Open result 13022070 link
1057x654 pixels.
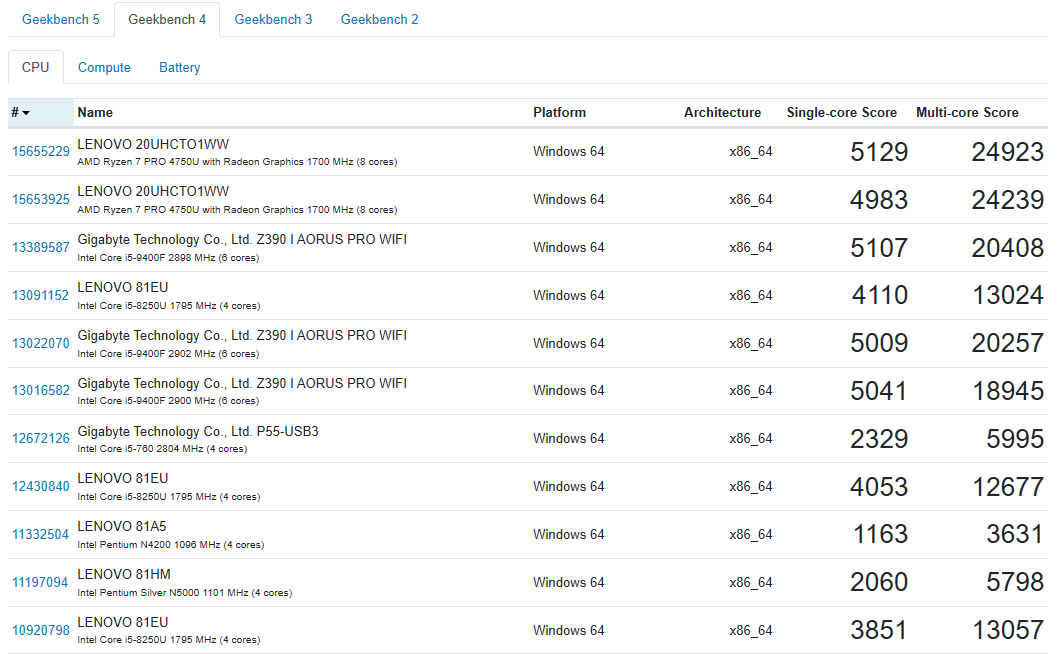[x=40, y=343]
